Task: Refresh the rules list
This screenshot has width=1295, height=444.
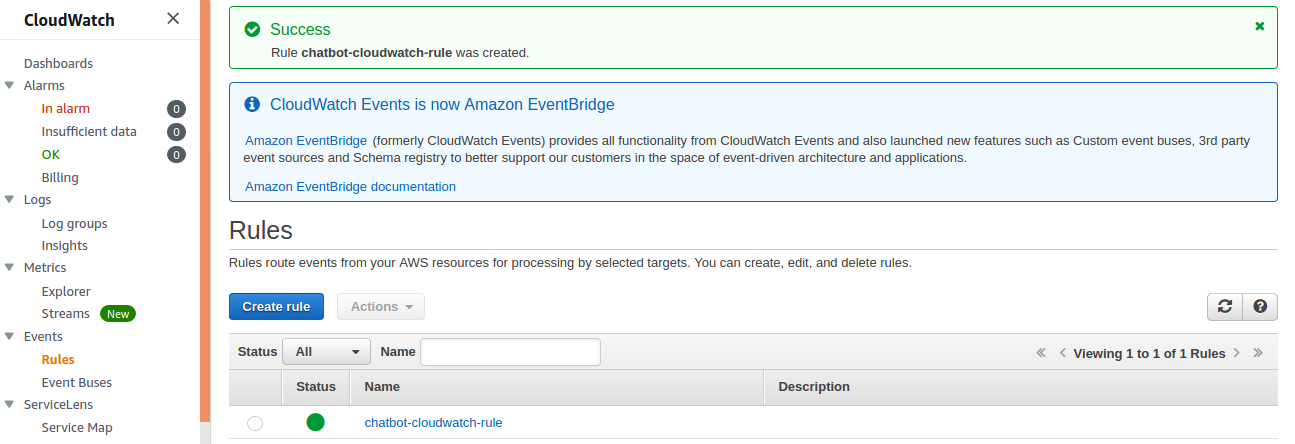Action: 1225,307
